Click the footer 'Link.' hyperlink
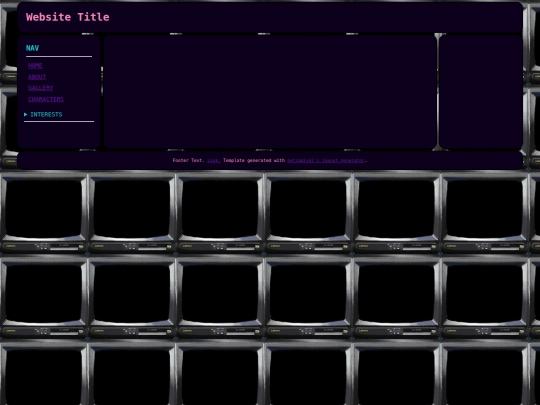540x405 pixels. (x=214, y=160)
